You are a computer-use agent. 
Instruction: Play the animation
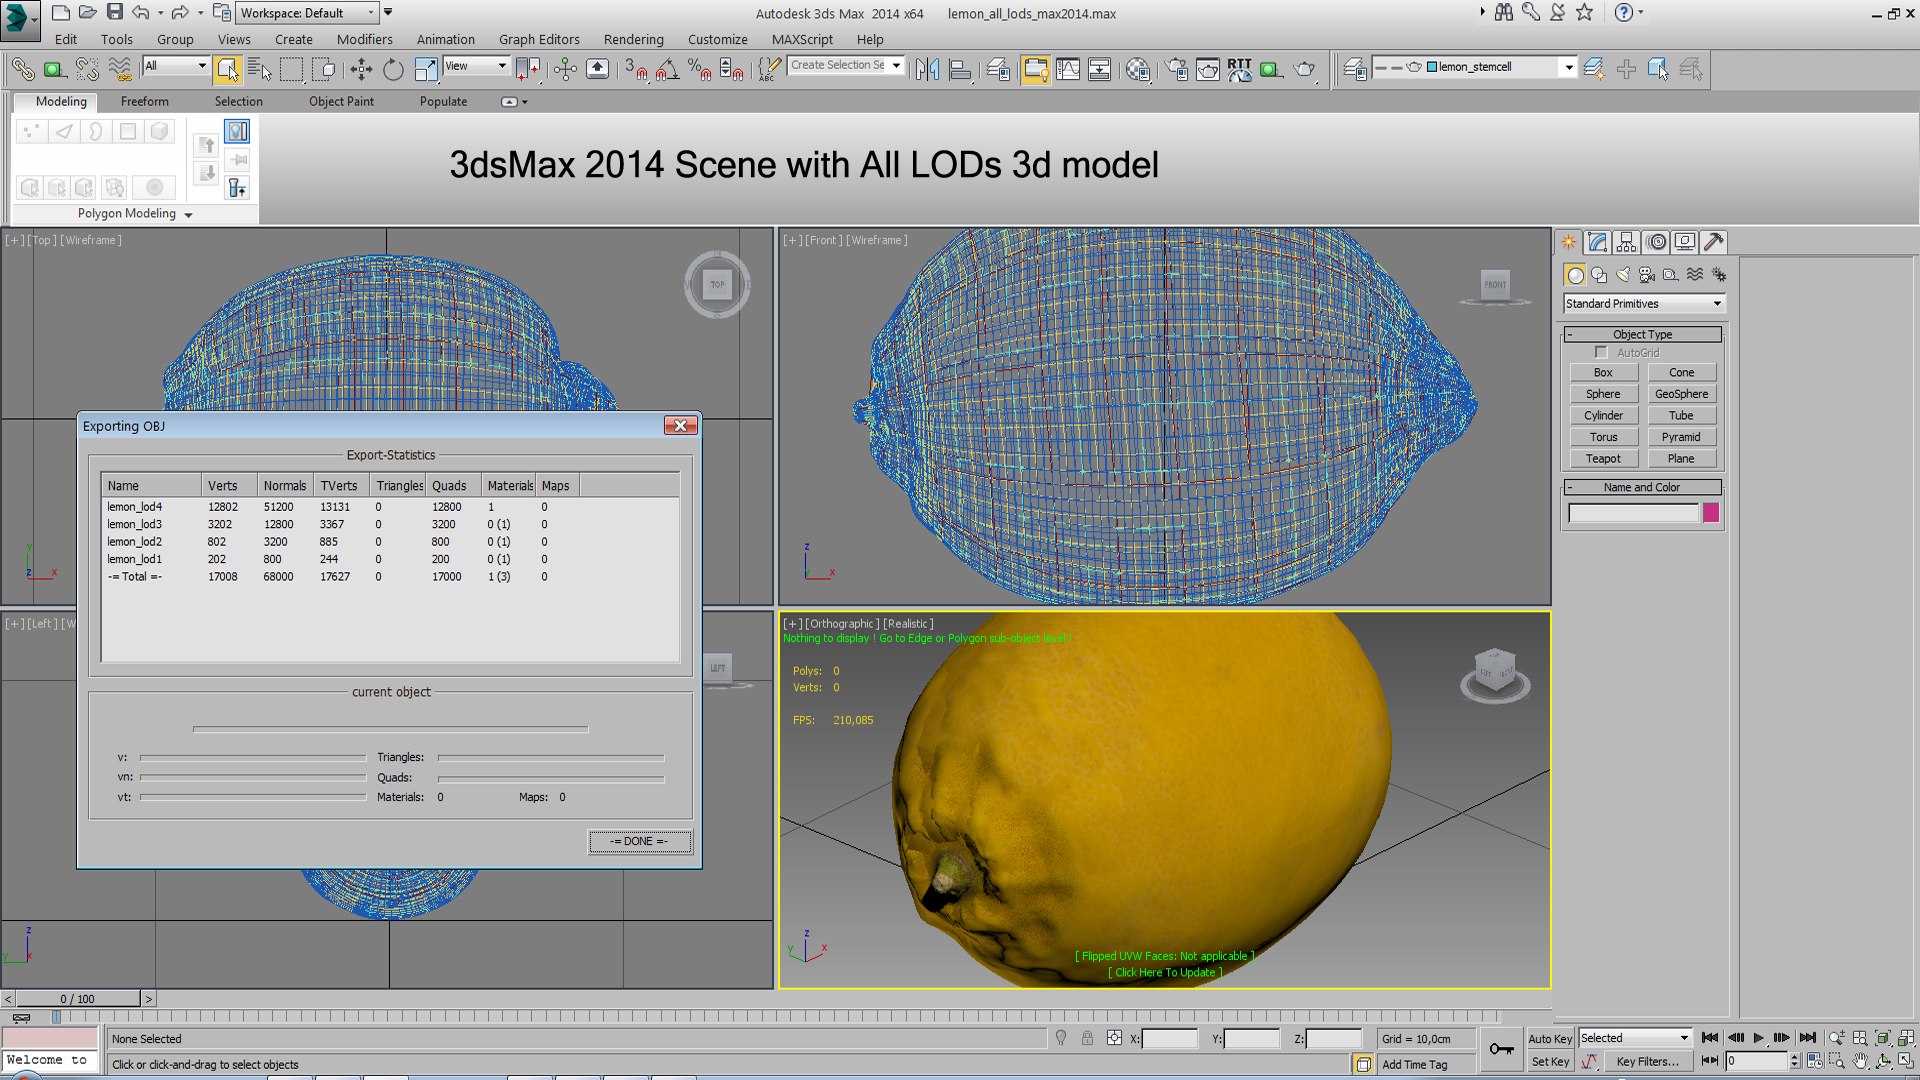pyautogui.click(x=1759, y=1038)
